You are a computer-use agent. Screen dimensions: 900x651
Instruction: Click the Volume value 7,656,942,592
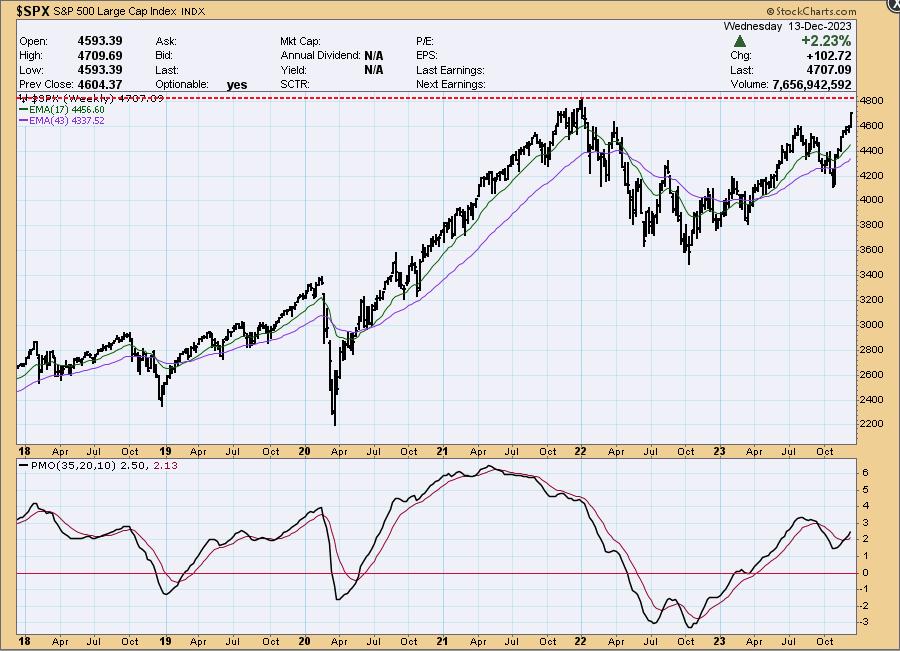coord(812,84)
